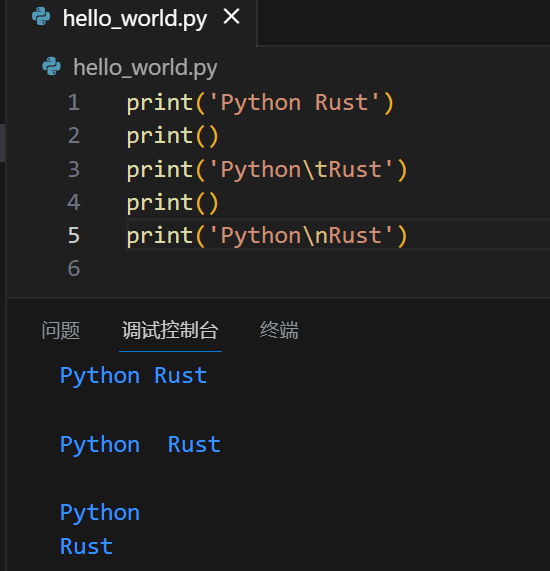
Task: Click the code print('Python\tRust') on line 3
Action: click(x=267, y=170)
